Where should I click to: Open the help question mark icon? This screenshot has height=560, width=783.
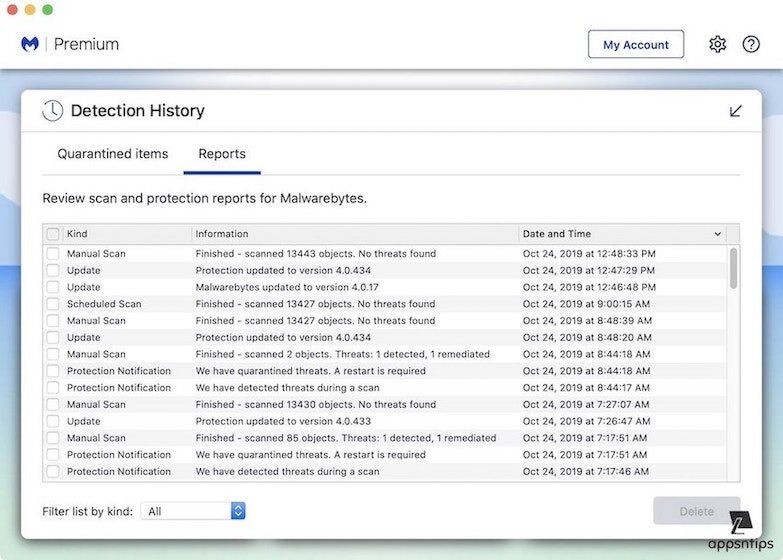751,44
